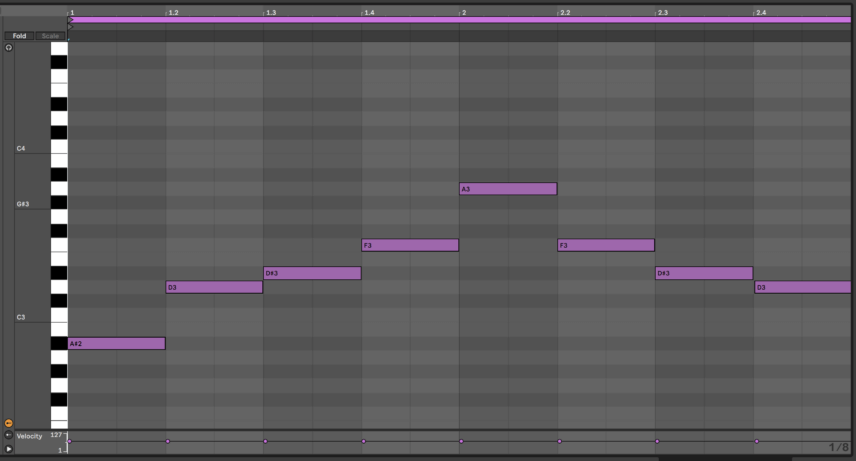Click ruler position 1.4
The height and width of the screenshot is (461, 856).
tap(368, 13)
